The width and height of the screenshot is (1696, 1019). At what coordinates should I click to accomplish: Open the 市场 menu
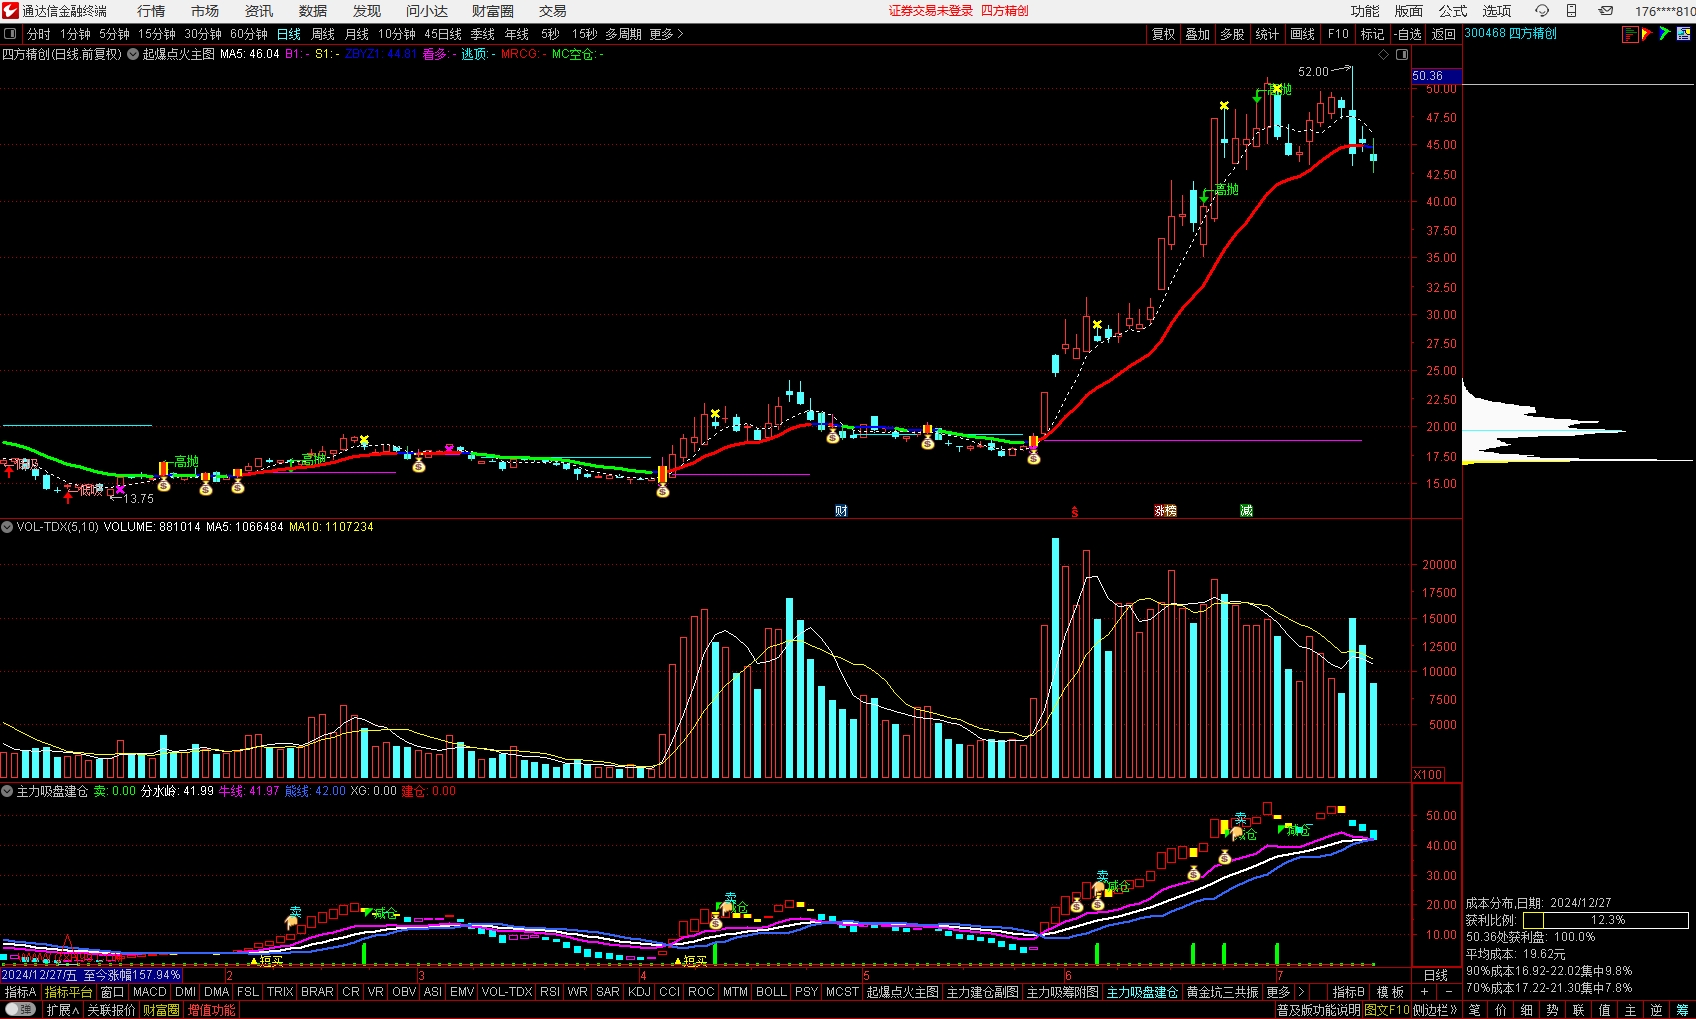(x=205, y=11)
